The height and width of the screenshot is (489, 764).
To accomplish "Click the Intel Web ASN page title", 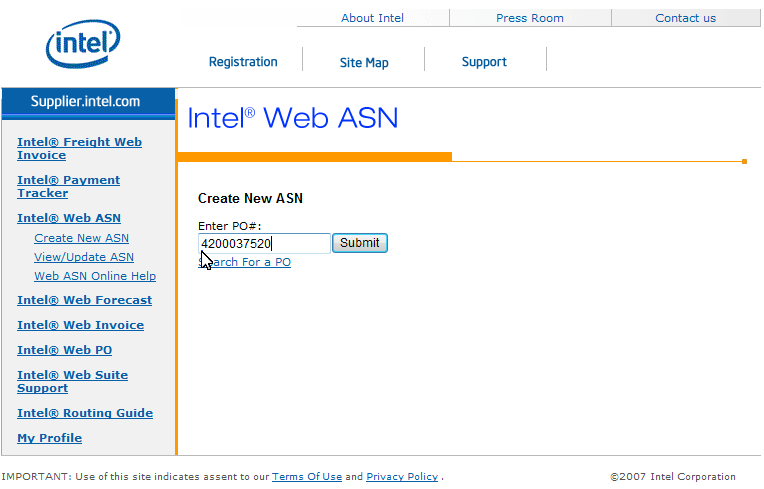I will click(x=293, y=118).
